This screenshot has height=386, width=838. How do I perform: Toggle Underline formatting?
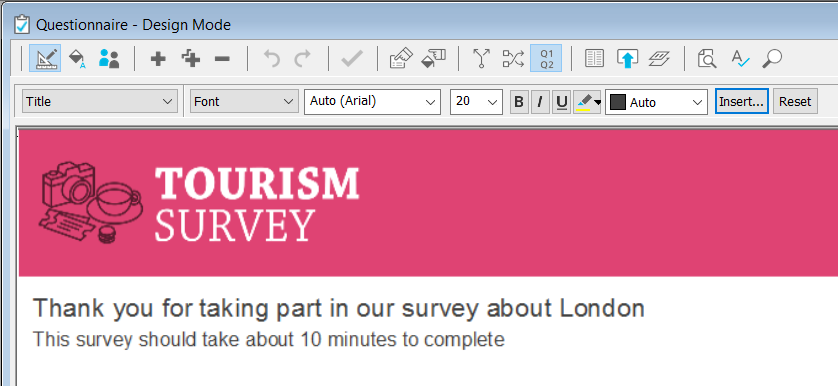pyautogui.click(x=561, y=102)
